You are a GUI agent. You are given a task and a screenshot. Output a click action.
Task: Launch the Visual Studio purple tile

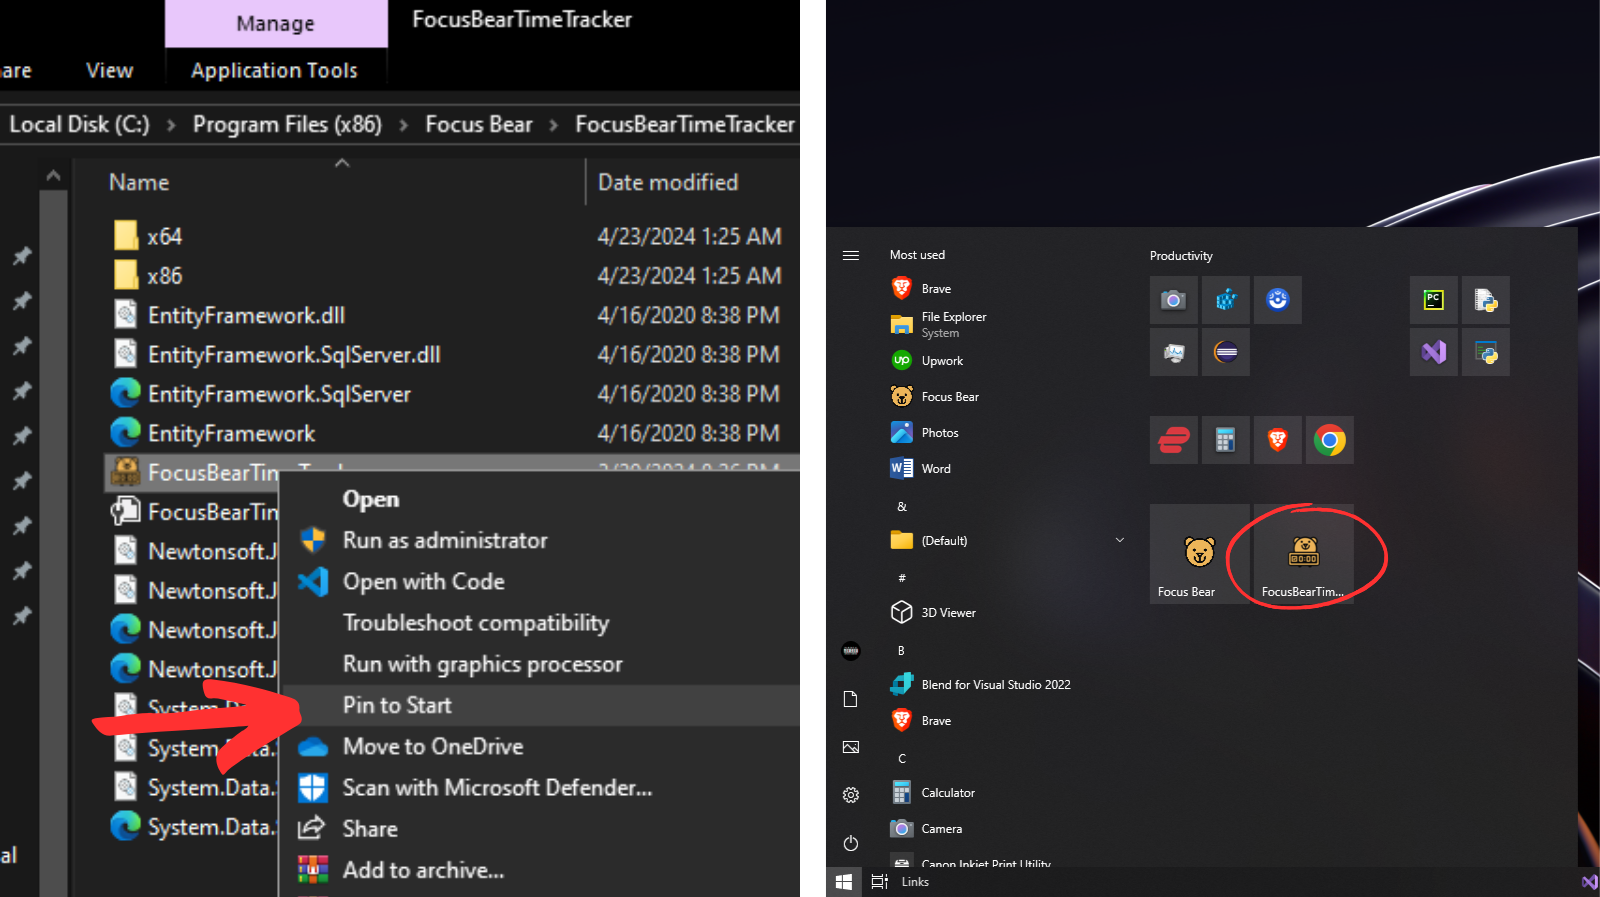1433,352
